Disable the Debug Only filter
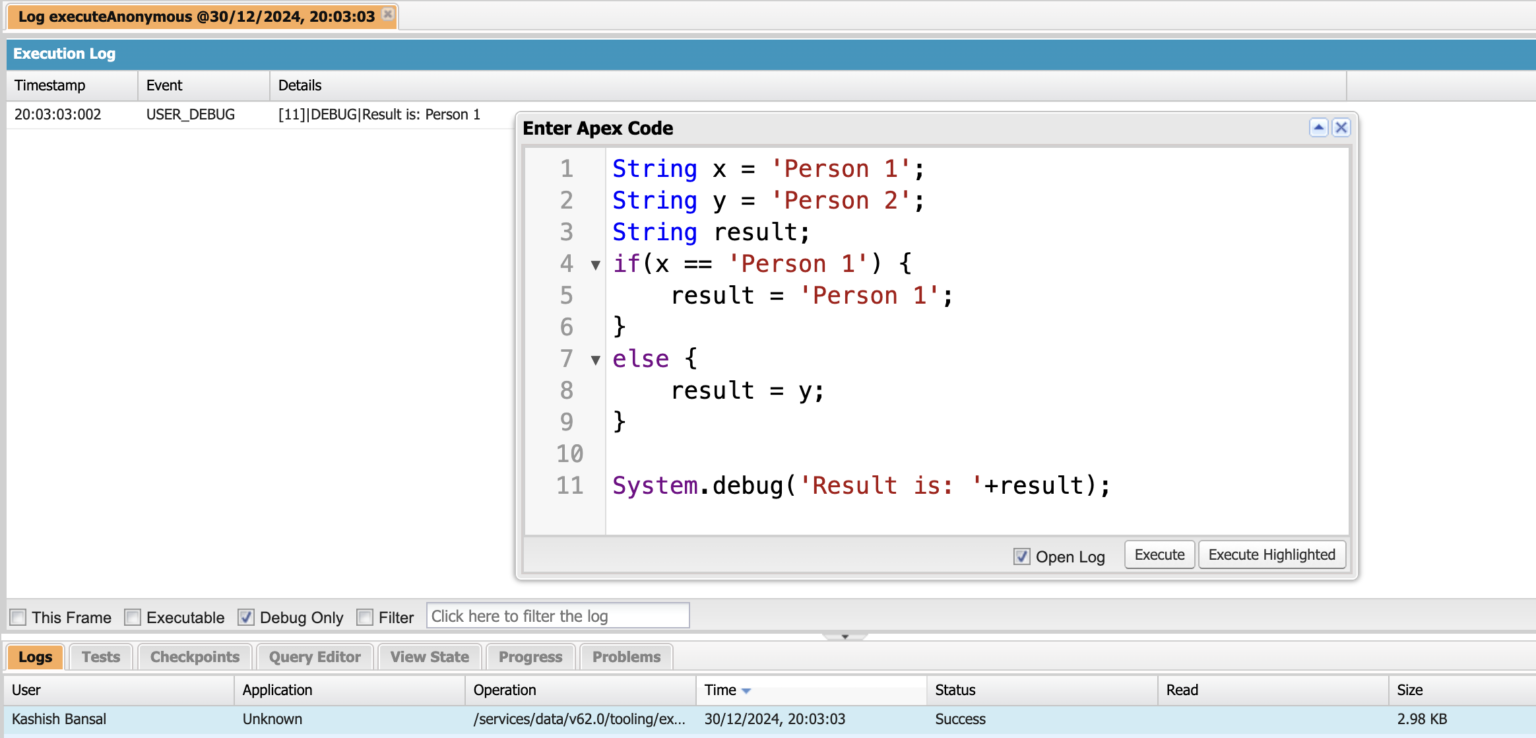 tap(245, 616)
